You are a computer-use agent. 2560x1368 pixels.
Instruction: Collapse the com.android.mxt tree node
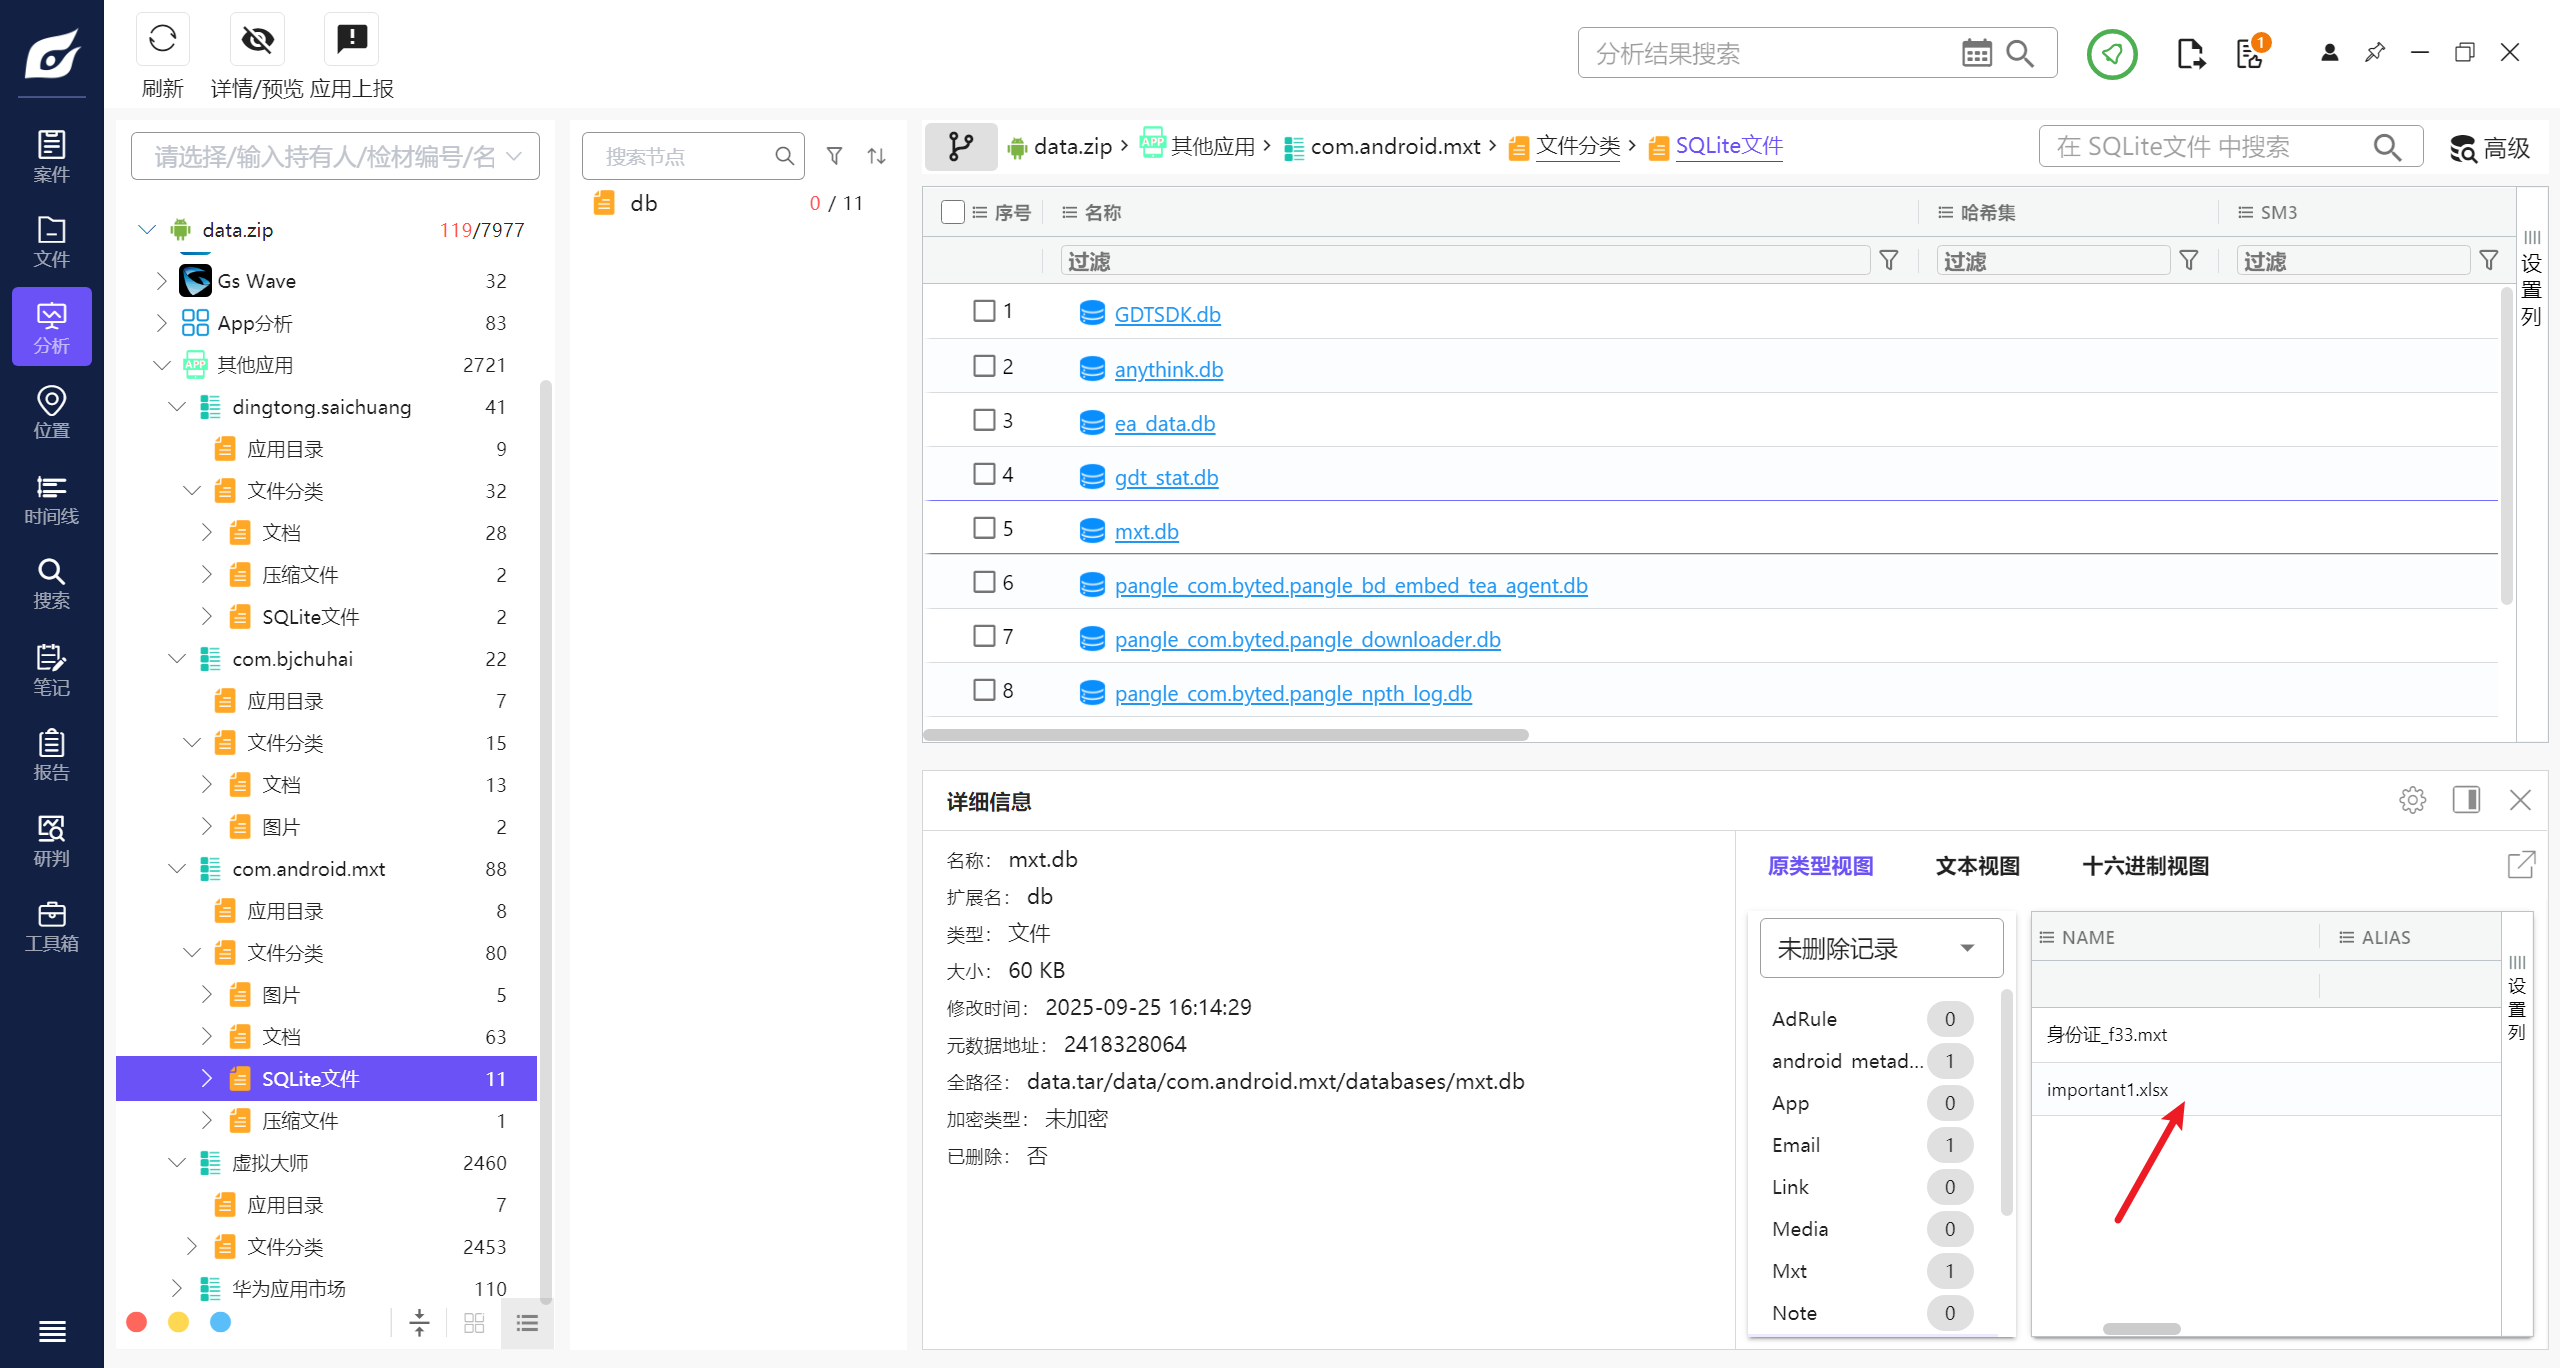click(177, 869)
